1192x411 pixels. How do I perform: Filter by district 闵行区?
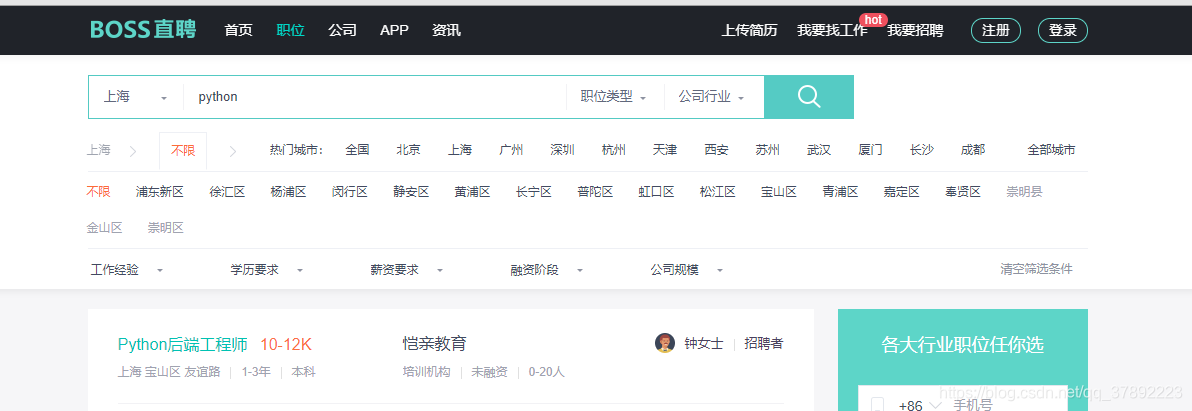(x=350, y=191)
